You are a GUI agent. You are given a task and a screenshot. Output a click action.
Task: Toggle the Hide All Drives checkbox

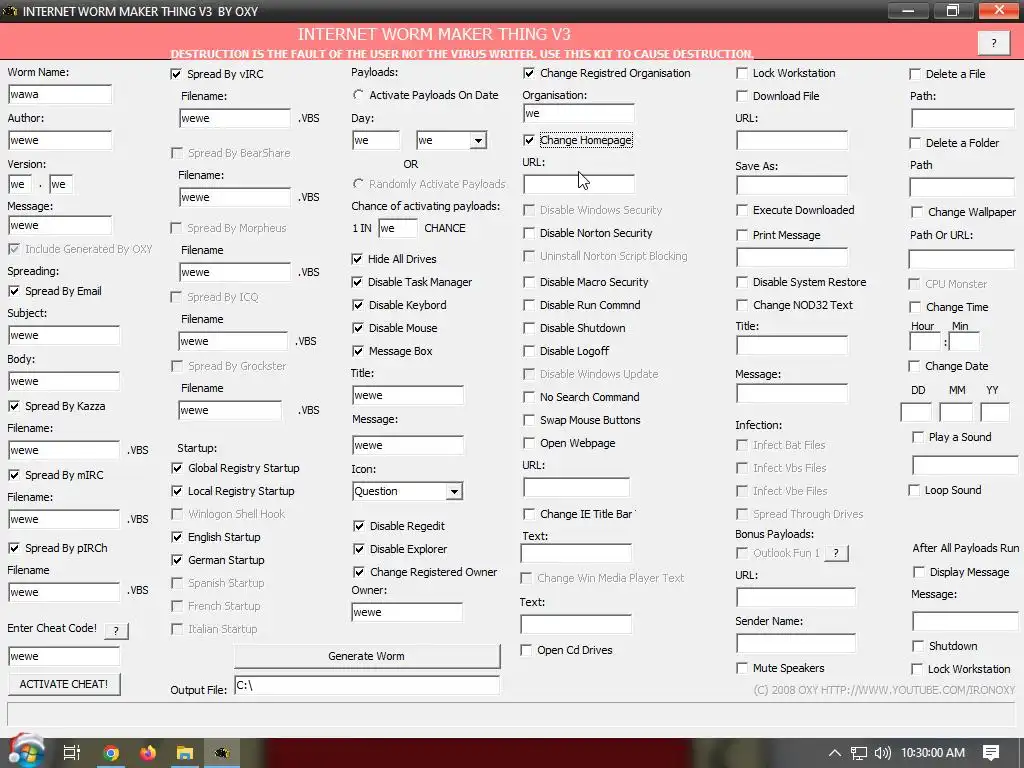[357, 259]
